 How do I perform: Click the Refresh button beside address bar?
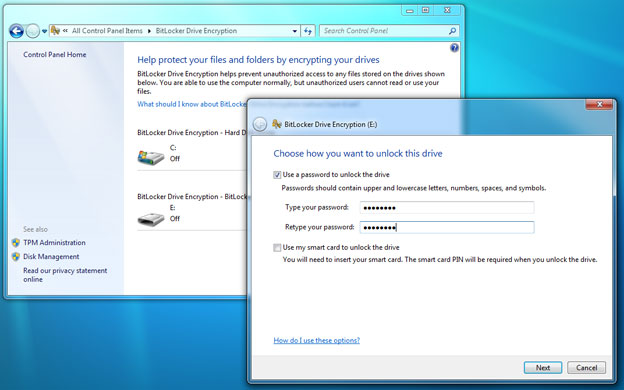pos(308,31)
